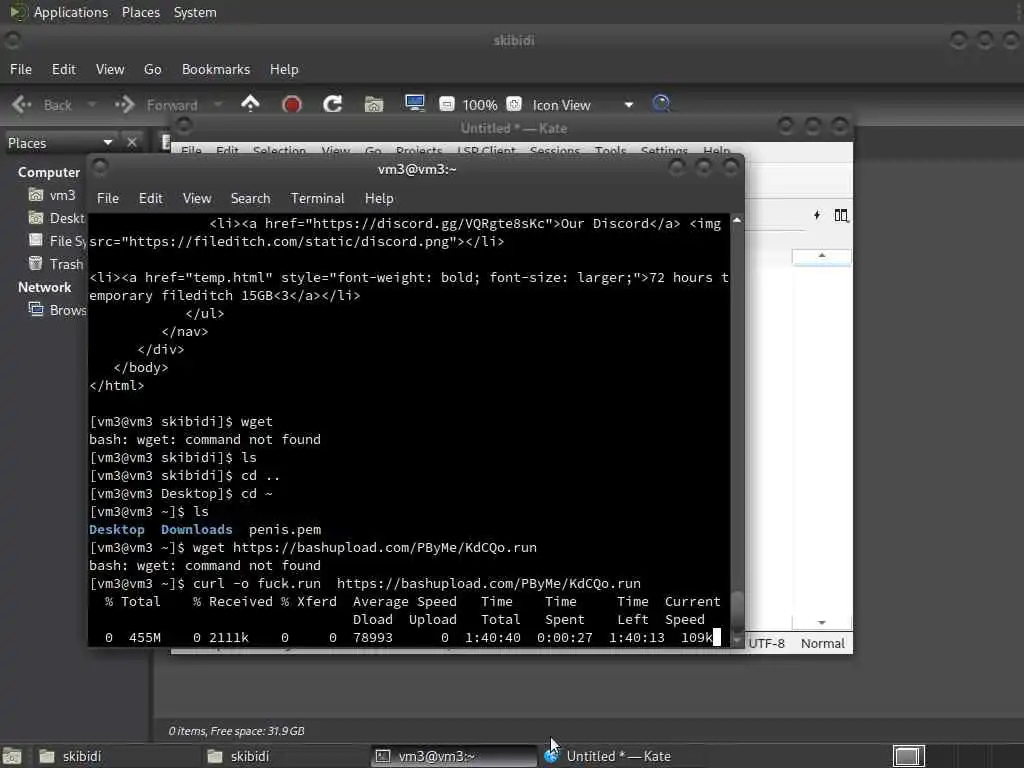
Task: Open the file manager File menu
Action: tap(21, 69)
